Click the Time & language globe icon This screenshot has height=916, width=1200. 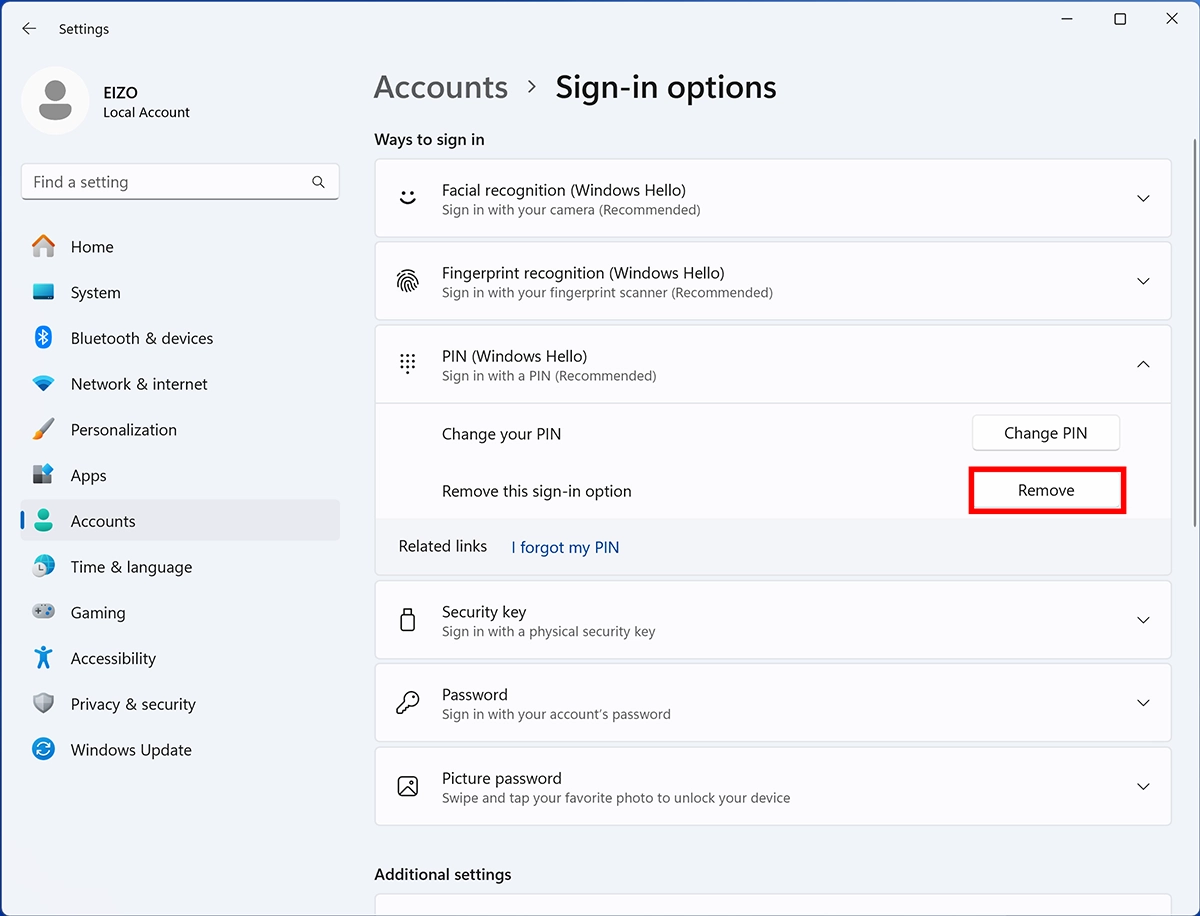click(x=43, y=567)
